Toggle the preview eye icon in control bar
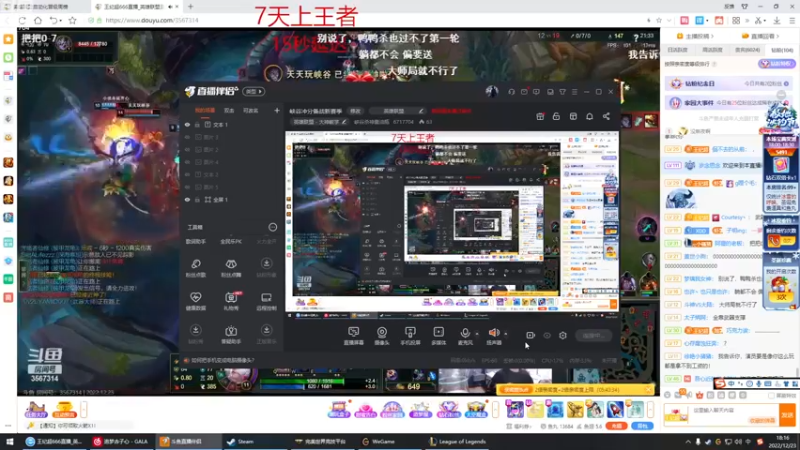This screenshot has height=450, width=800. (x=547, y=336)
